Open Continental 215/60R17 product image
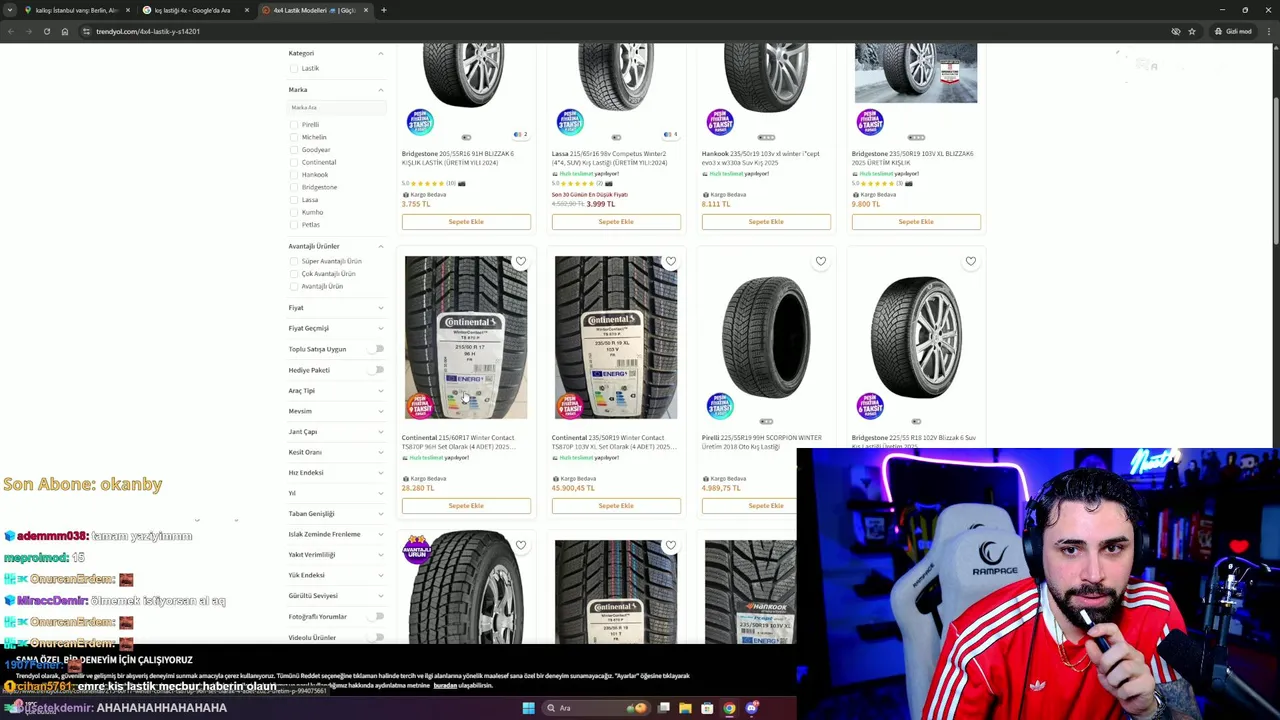This screenshot has height=720, width=1280. [x=466, y=338]
